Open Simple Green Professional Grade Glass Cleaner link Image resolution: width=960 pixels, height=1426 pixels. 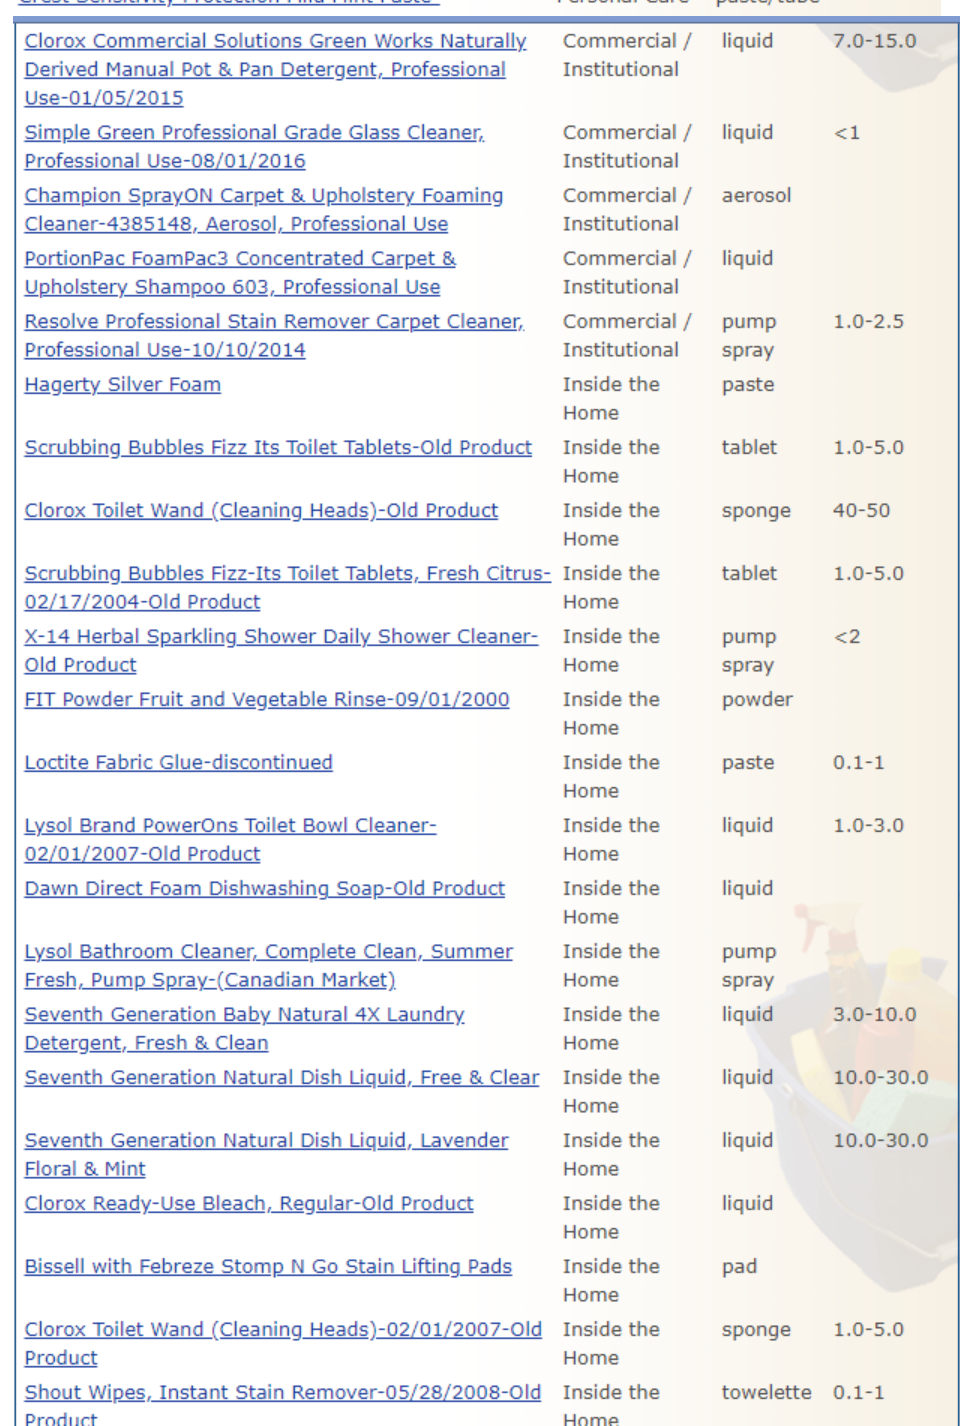pyautogui.click(x=254, y=133)
